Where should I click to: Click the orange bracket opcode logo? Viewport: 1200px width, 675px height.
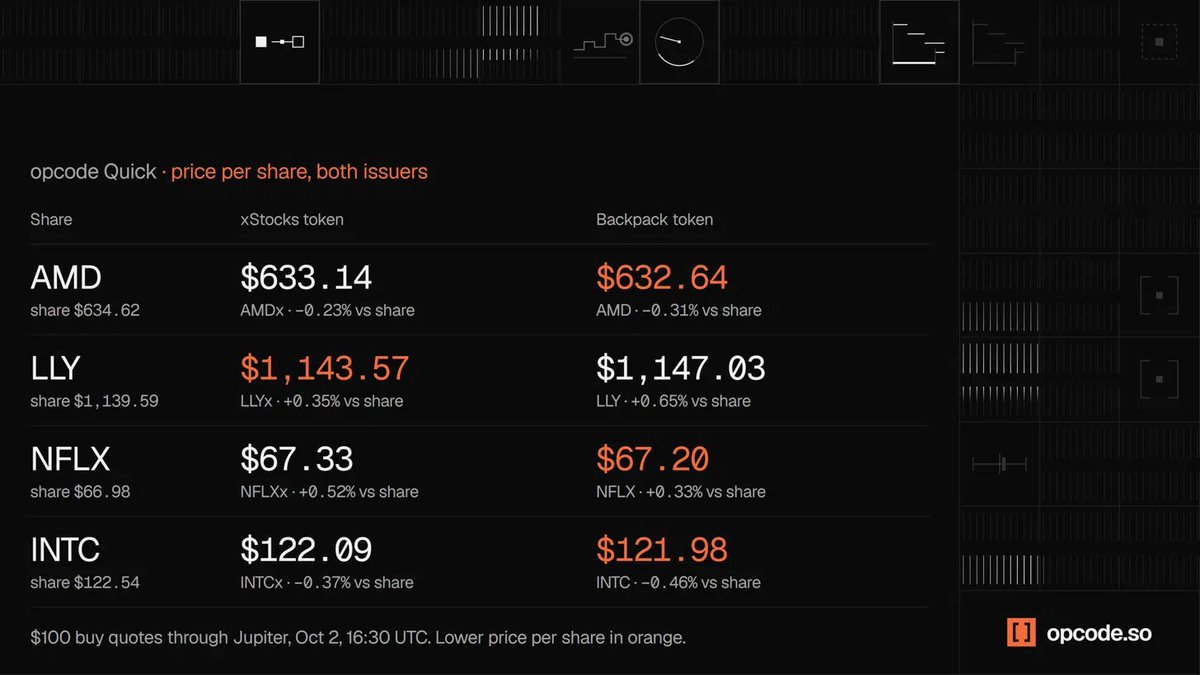[1021, 632]
